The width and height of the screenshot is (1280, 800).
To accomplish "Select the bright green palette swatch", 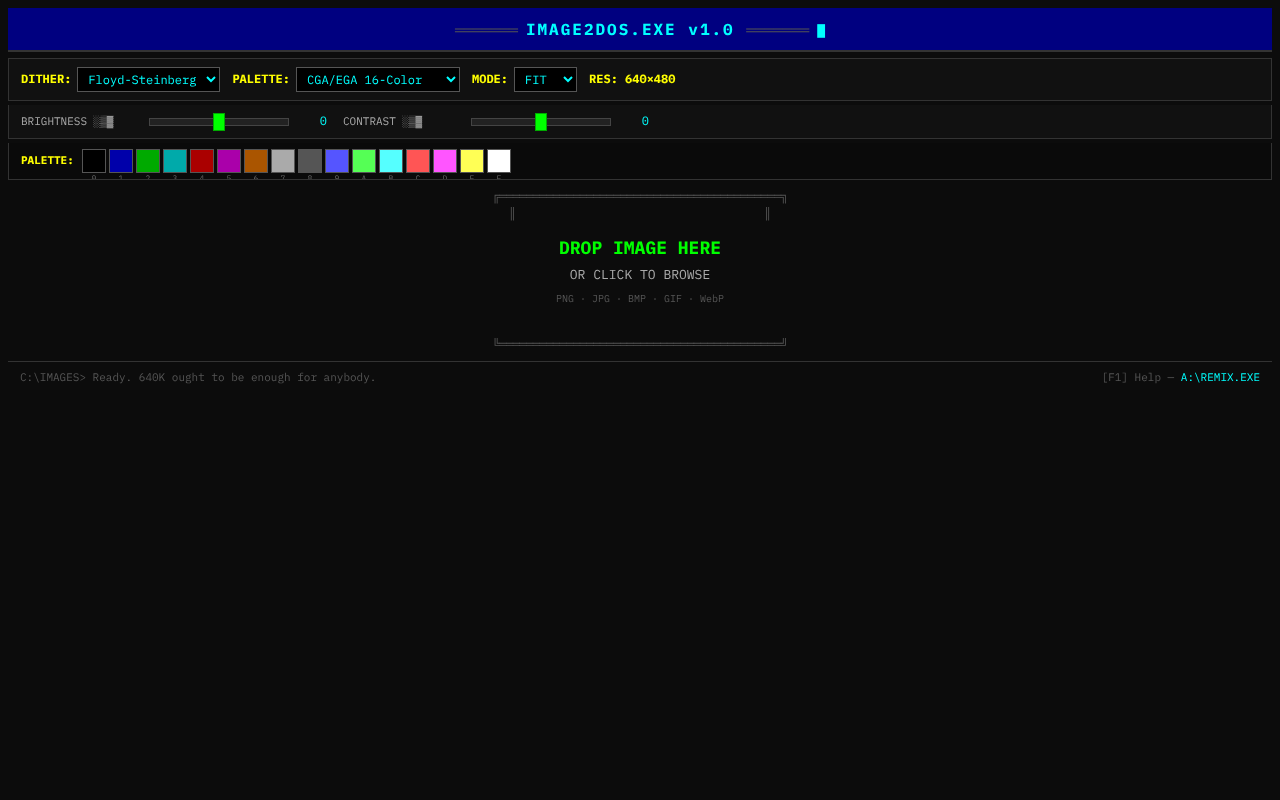I will click(364, 161).
